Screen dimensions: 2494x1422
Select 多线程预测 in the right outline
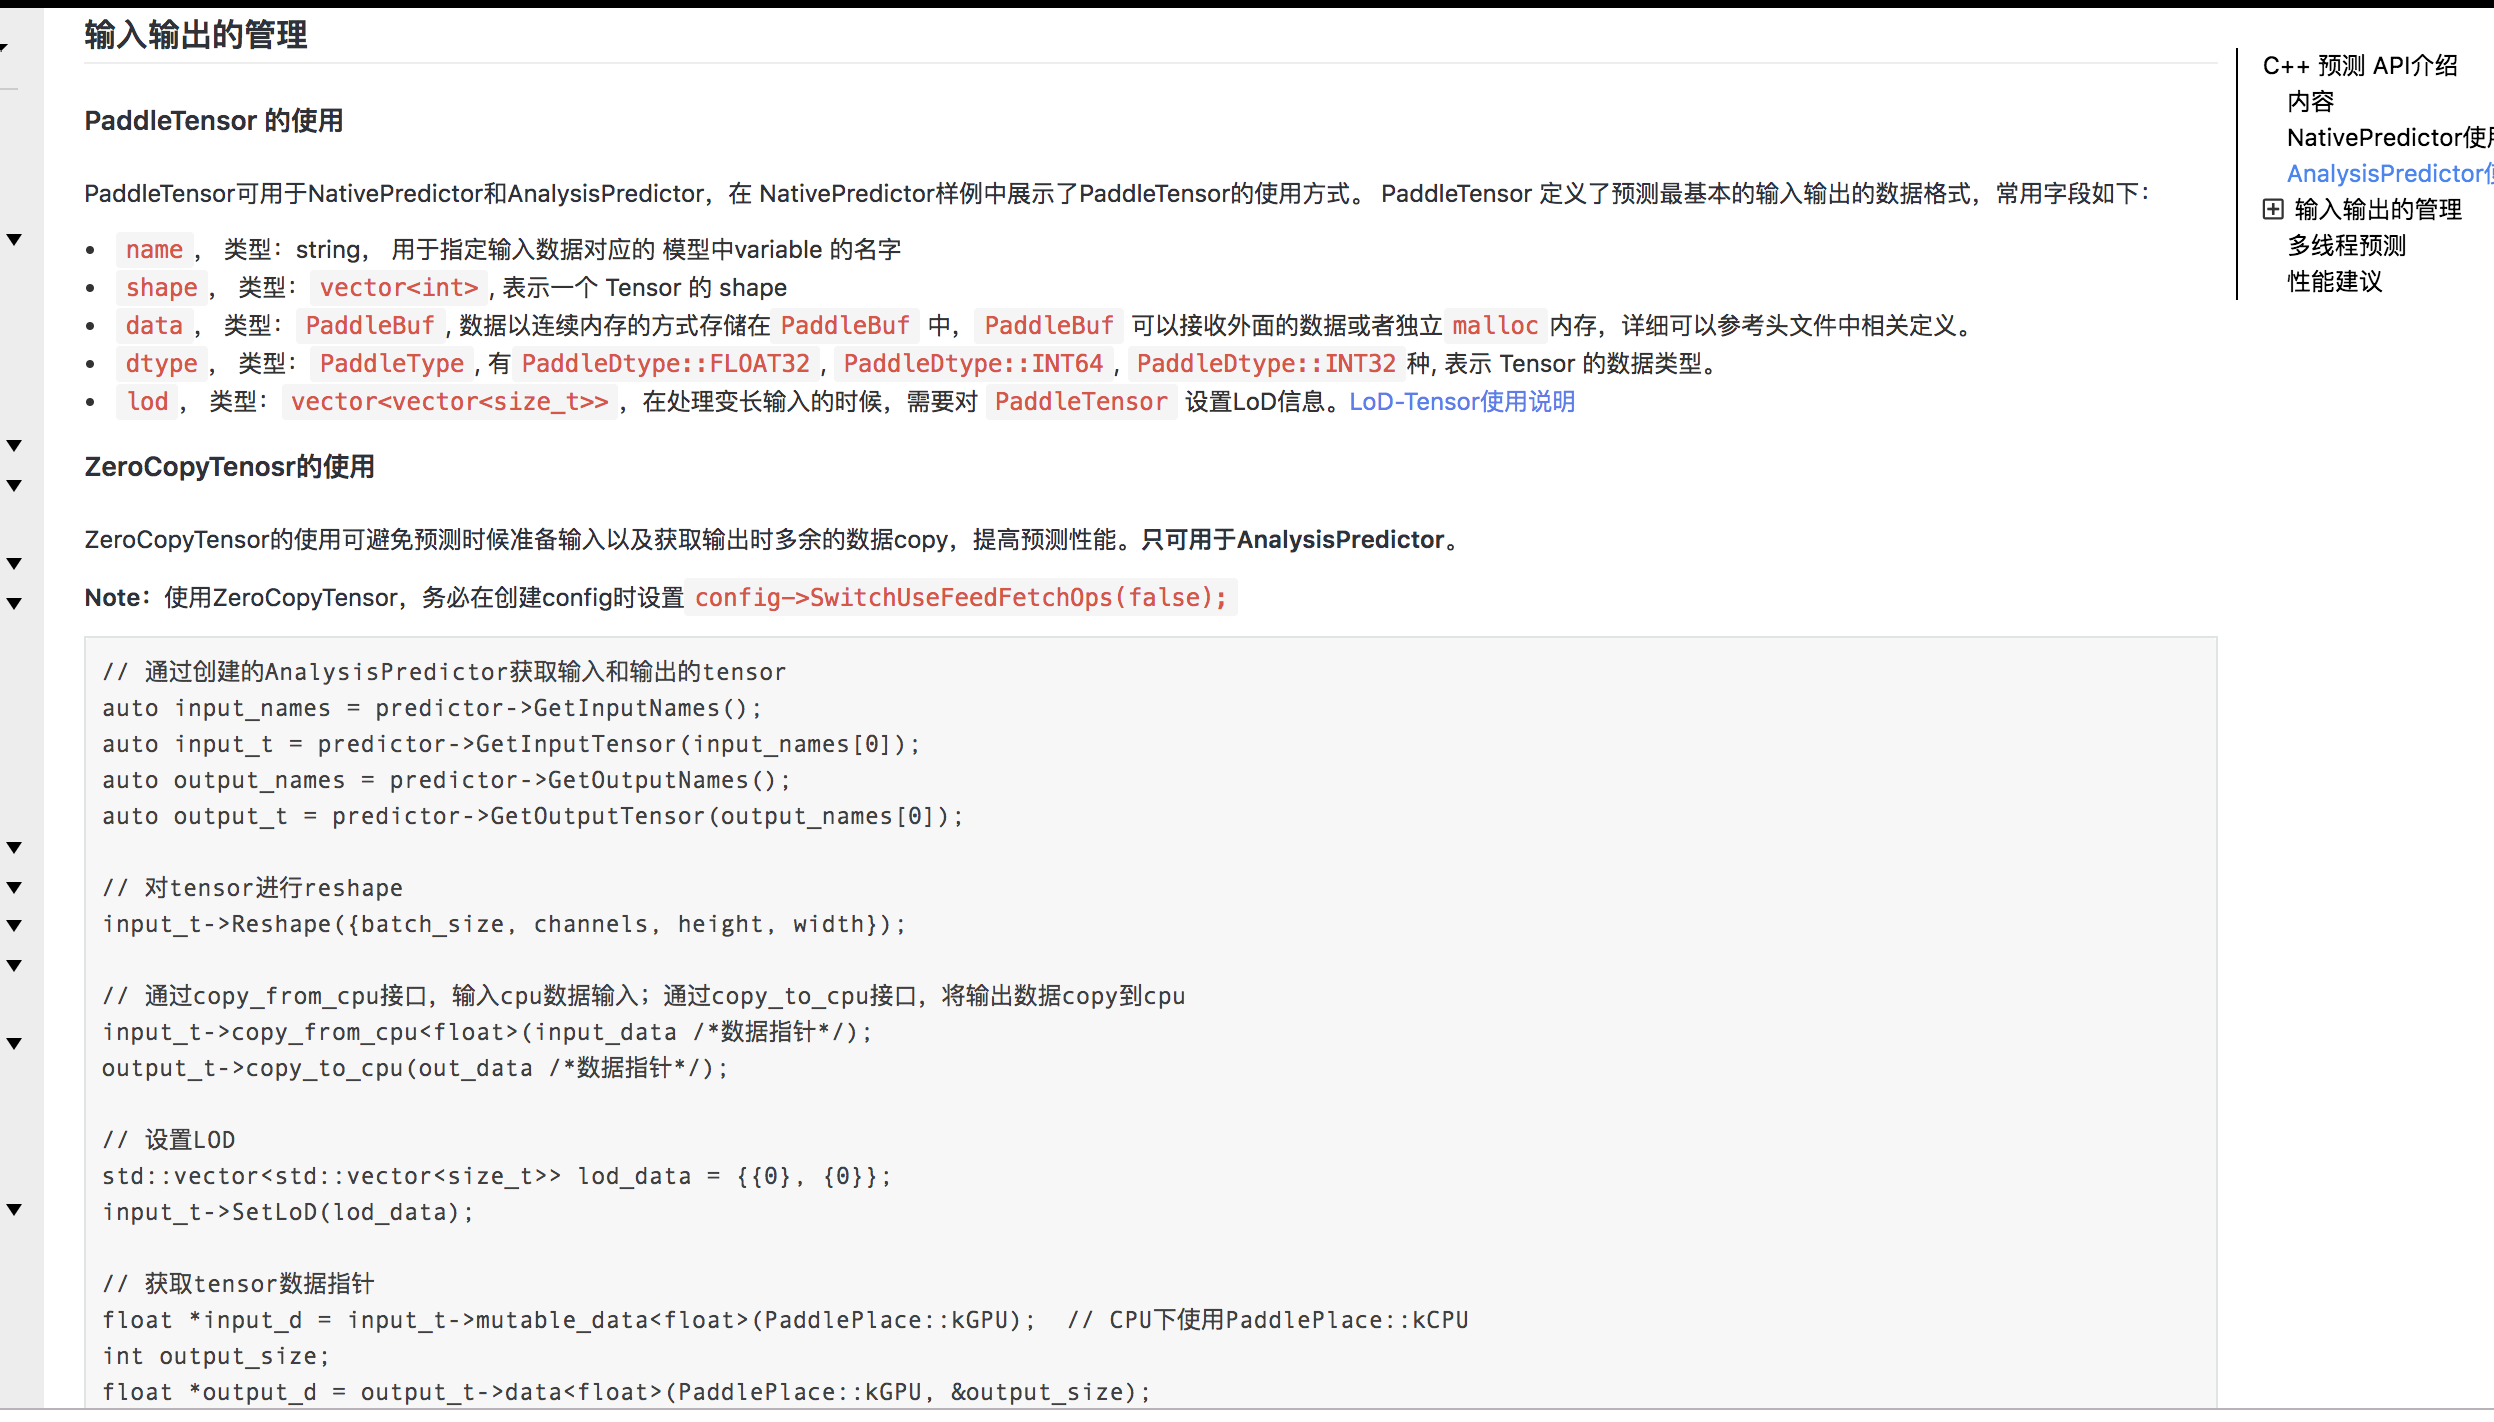2346,246
